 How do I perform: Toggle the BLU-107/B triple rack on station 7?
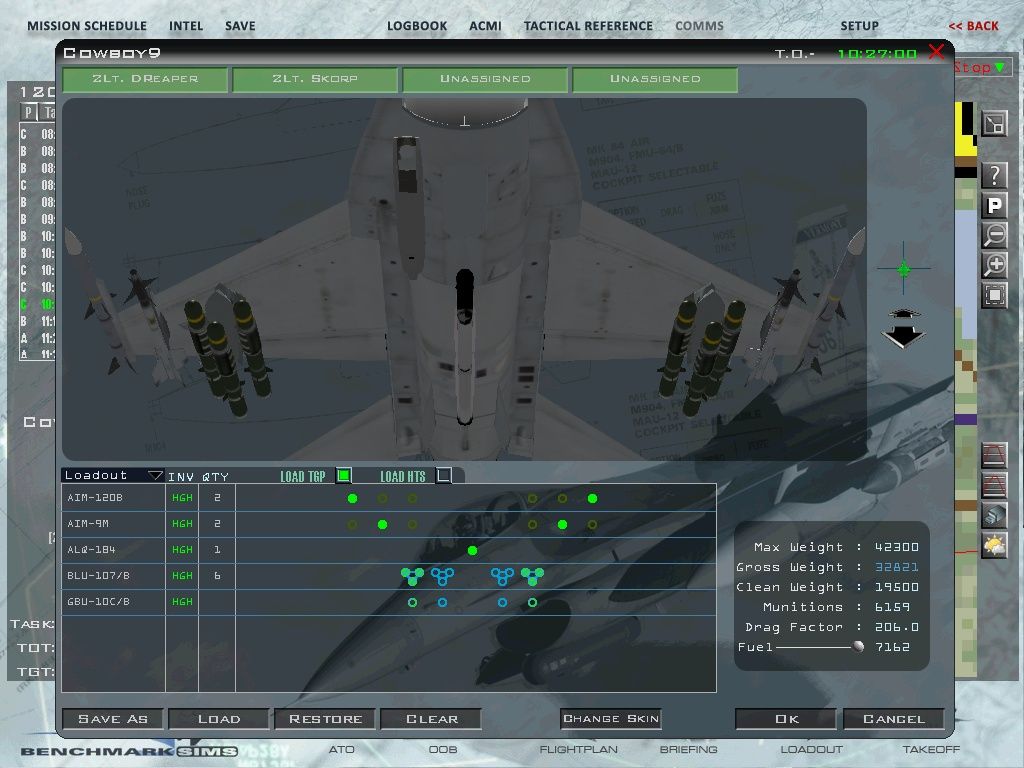pos(532,576)
